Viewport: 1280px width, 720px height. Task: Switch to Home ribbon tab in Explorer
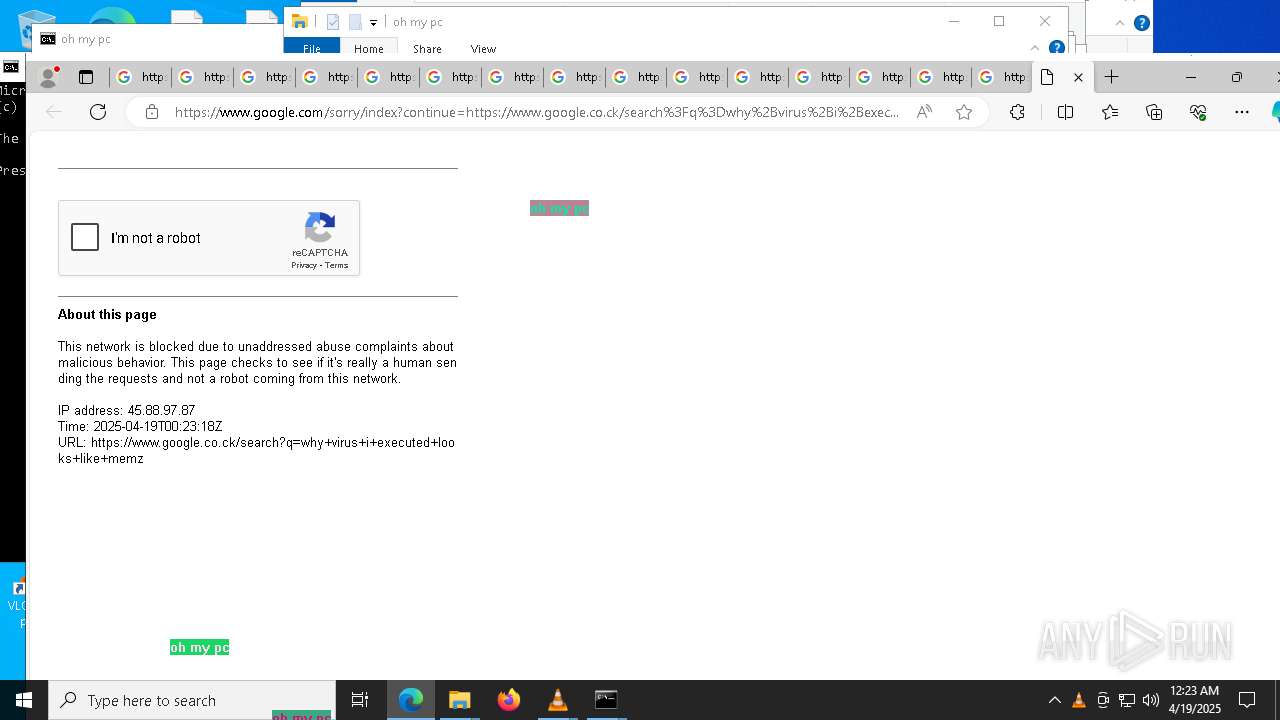(x=368, y=48)
